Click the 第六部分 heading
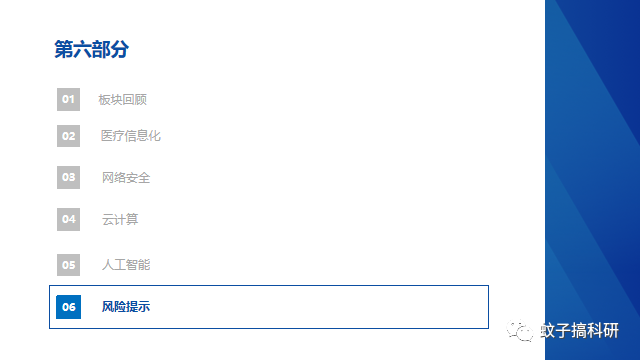The image size is (640, 360). pos(91,49)
